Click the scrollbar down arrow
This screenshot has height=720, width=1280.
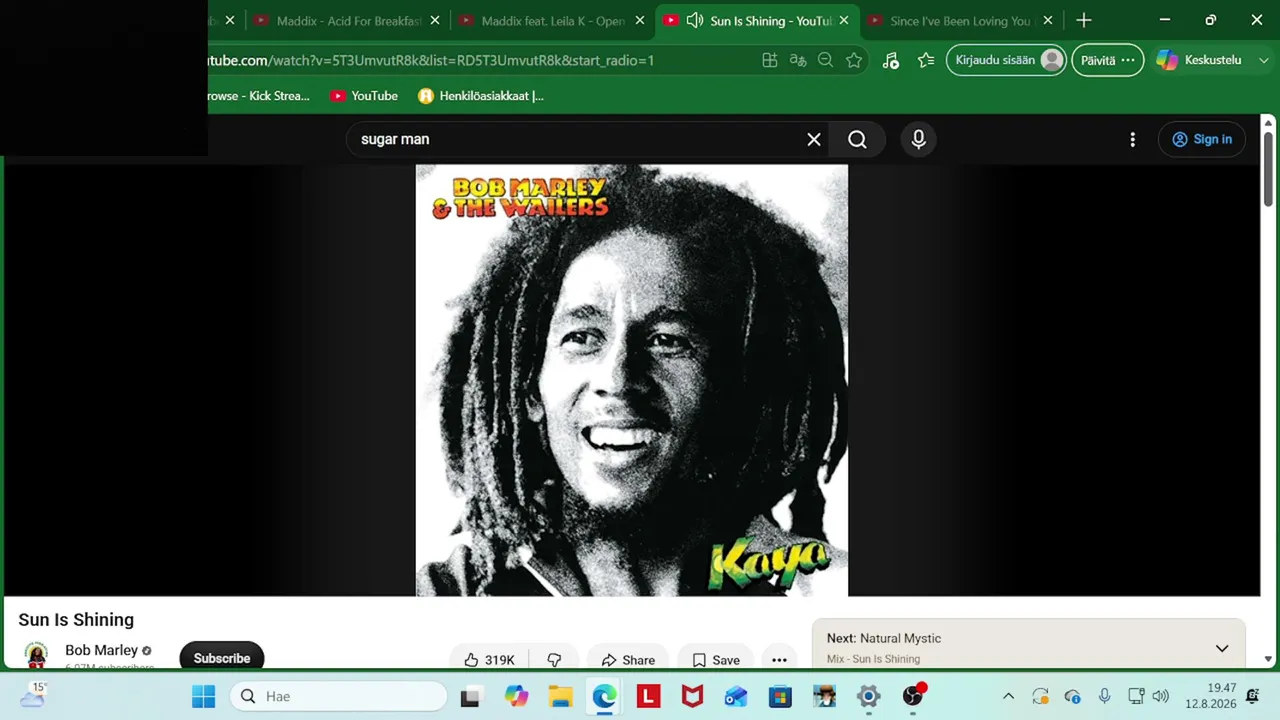(x=1268, y=659)
